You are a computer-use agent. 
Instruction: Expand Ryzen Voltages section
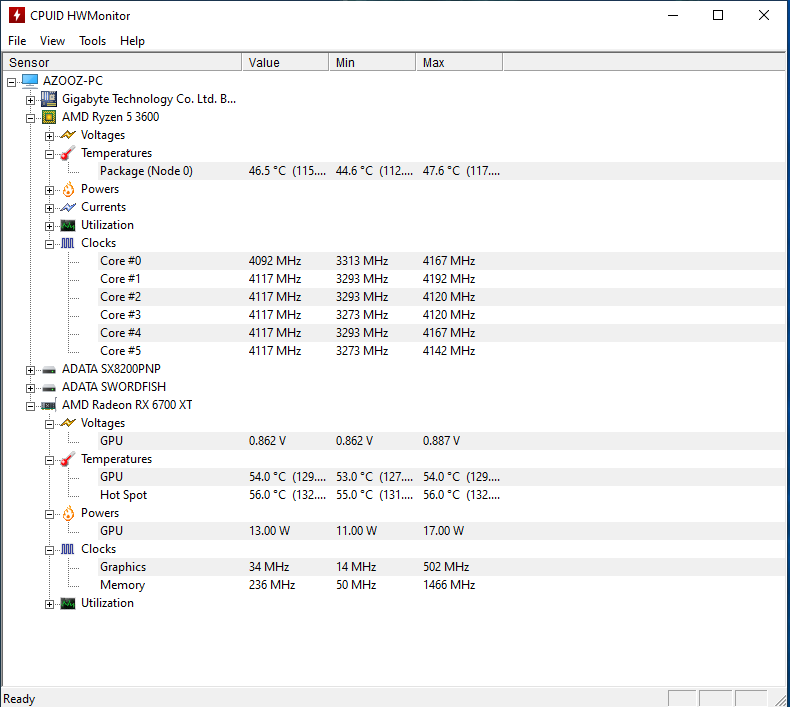click(x=49, y=136)
